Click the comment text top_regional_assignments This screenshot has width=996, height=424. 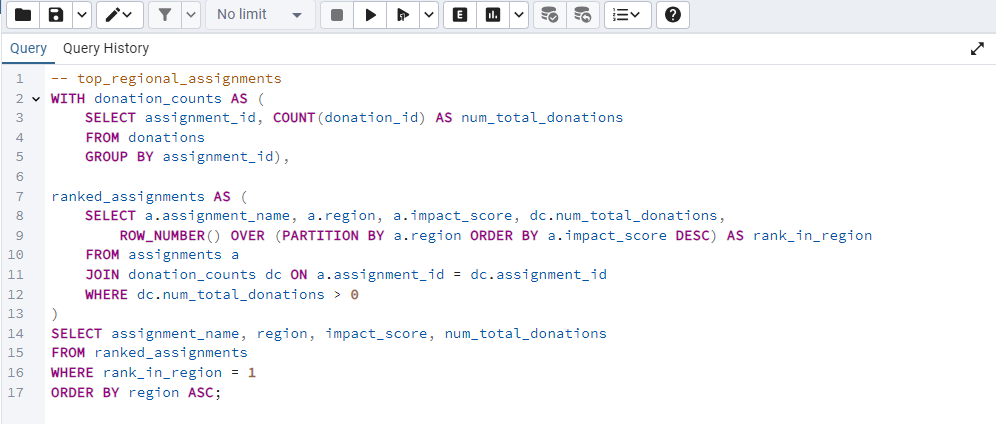click(179, 79)
